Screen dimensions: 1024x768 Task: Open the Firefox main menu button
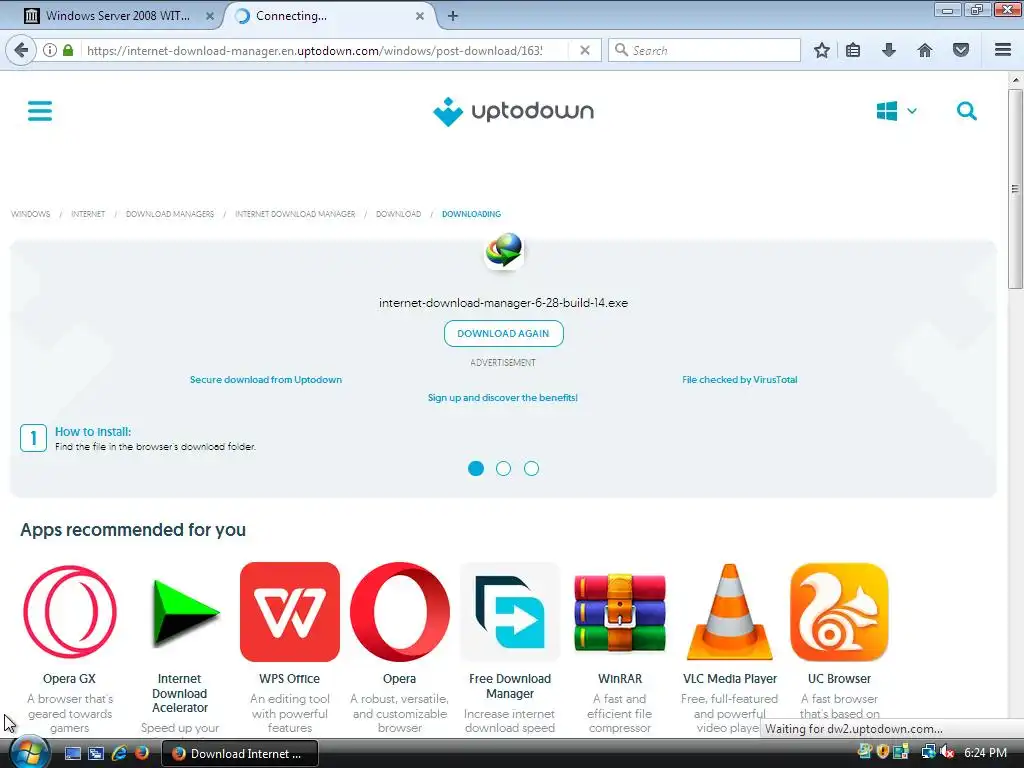coord(1003,50)
